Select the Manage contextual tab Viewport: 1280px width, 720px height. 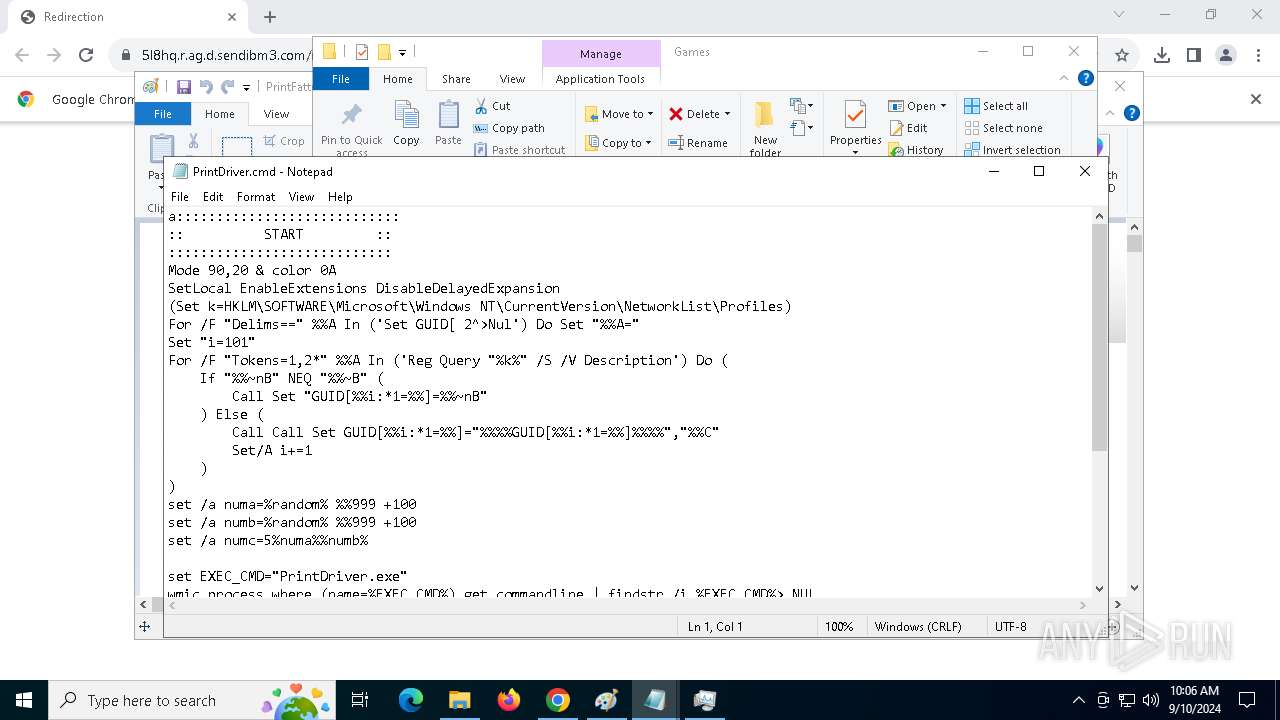click(600, 54)
